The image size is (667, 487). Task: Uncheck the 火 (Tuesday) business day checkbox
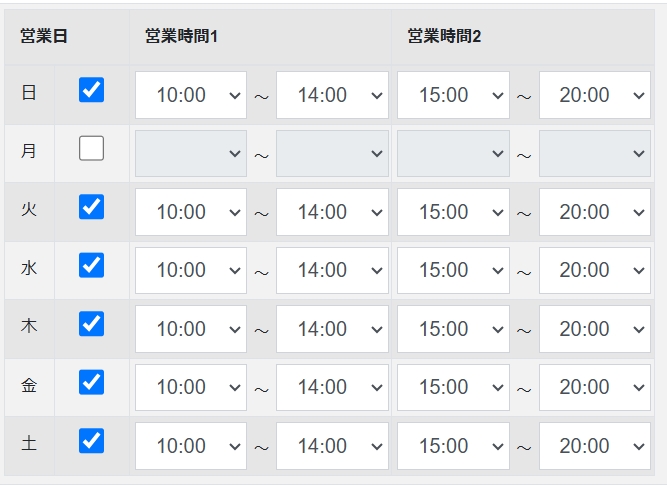click(x=91, y=207)
